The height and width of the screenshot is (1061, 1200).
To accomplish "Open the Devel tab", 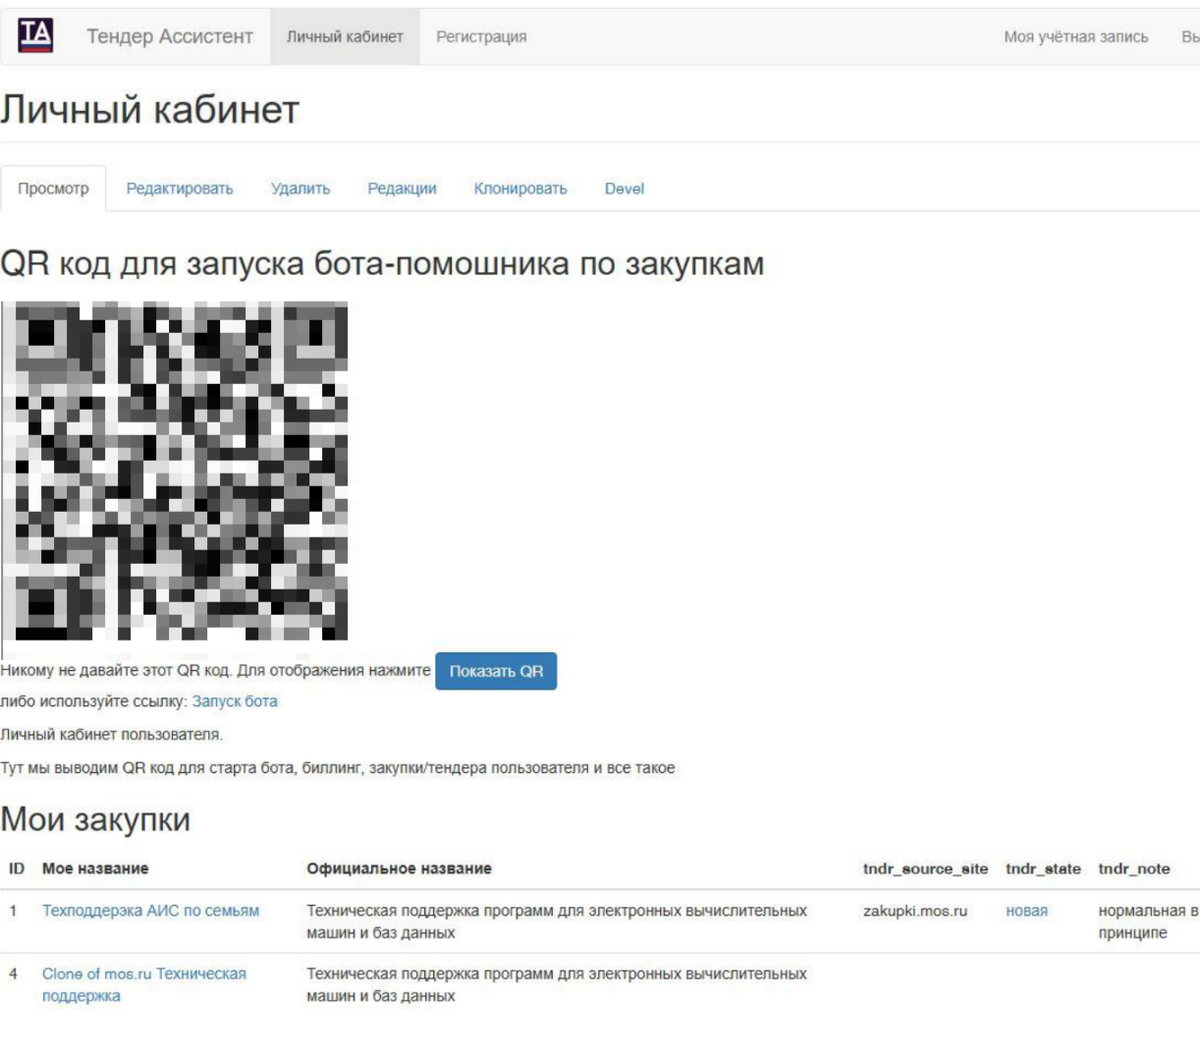I will [x=624, y=188].
